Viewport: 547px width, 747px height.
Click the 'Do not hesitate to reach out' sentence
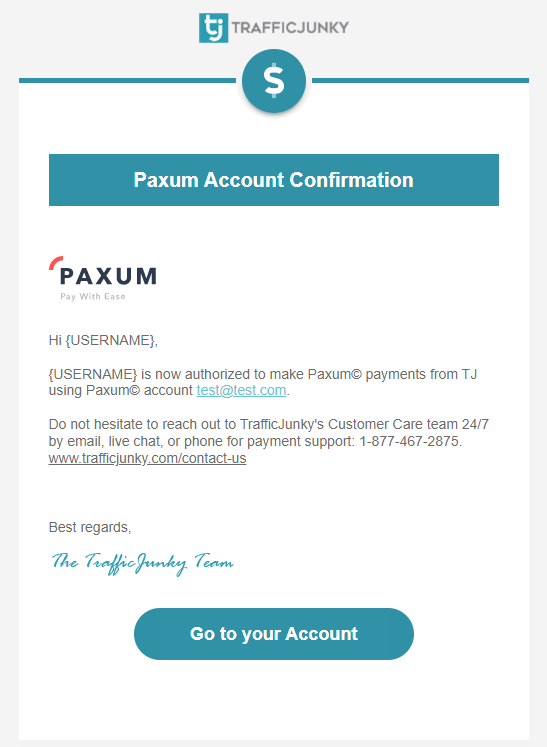click(x=142, y=424)
